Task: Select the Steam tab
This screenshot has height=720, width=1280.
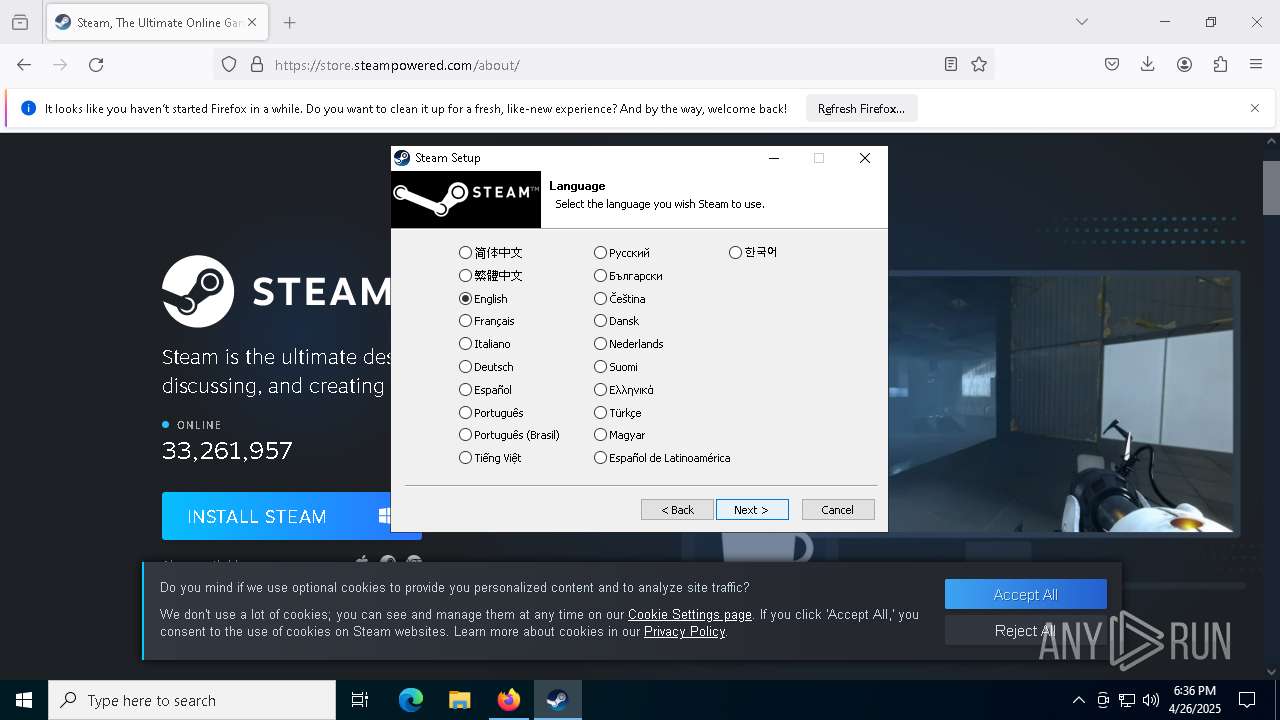Action: pos(158,22)
